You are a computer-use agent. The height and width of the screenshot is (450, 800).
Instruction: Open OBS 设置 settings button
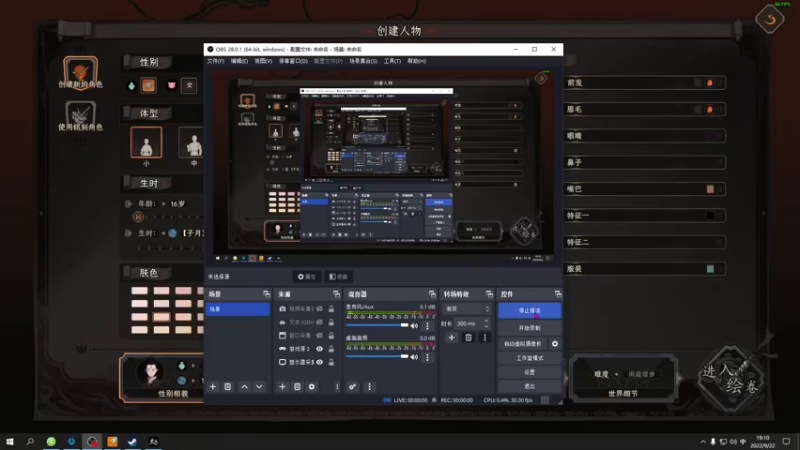pyautogui.click(x=529, y=372)
